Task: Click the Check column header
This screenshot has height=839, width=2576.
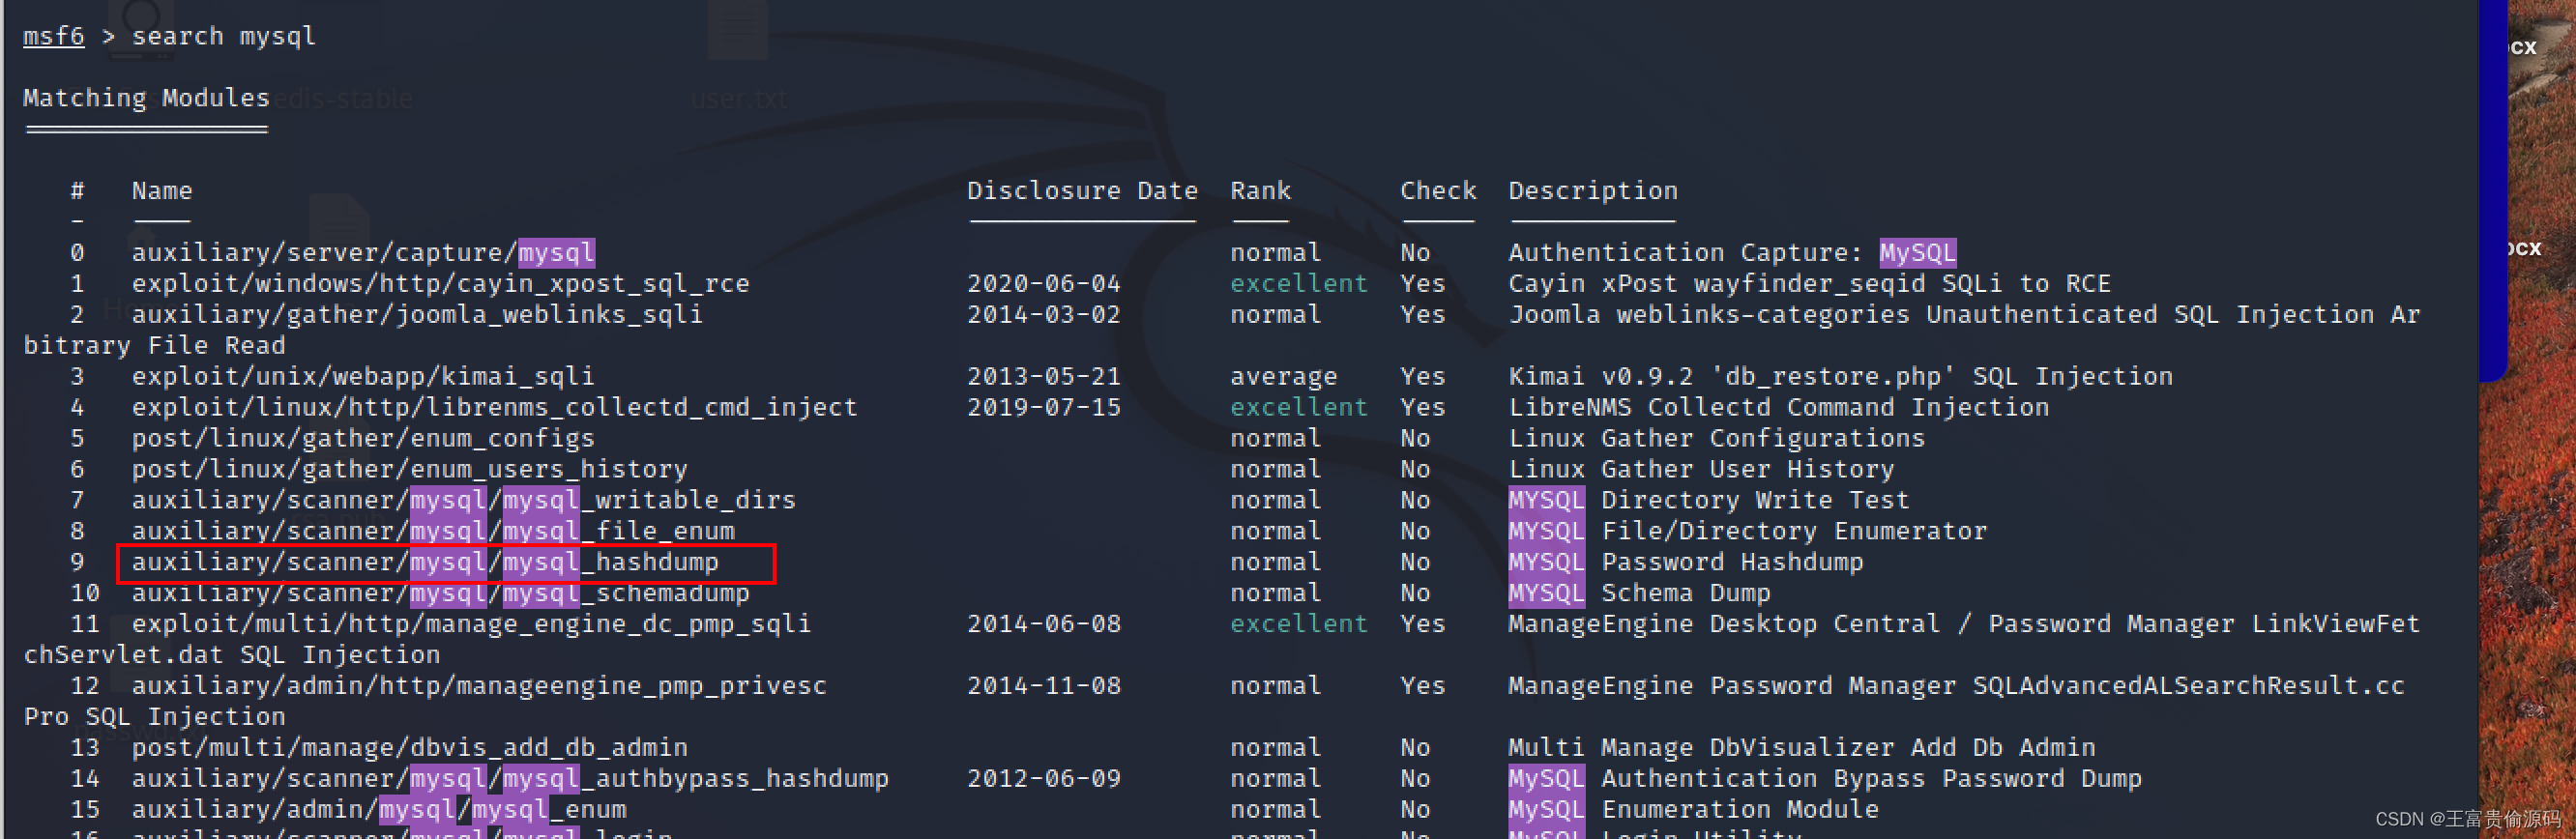Action: [1438, 191]
